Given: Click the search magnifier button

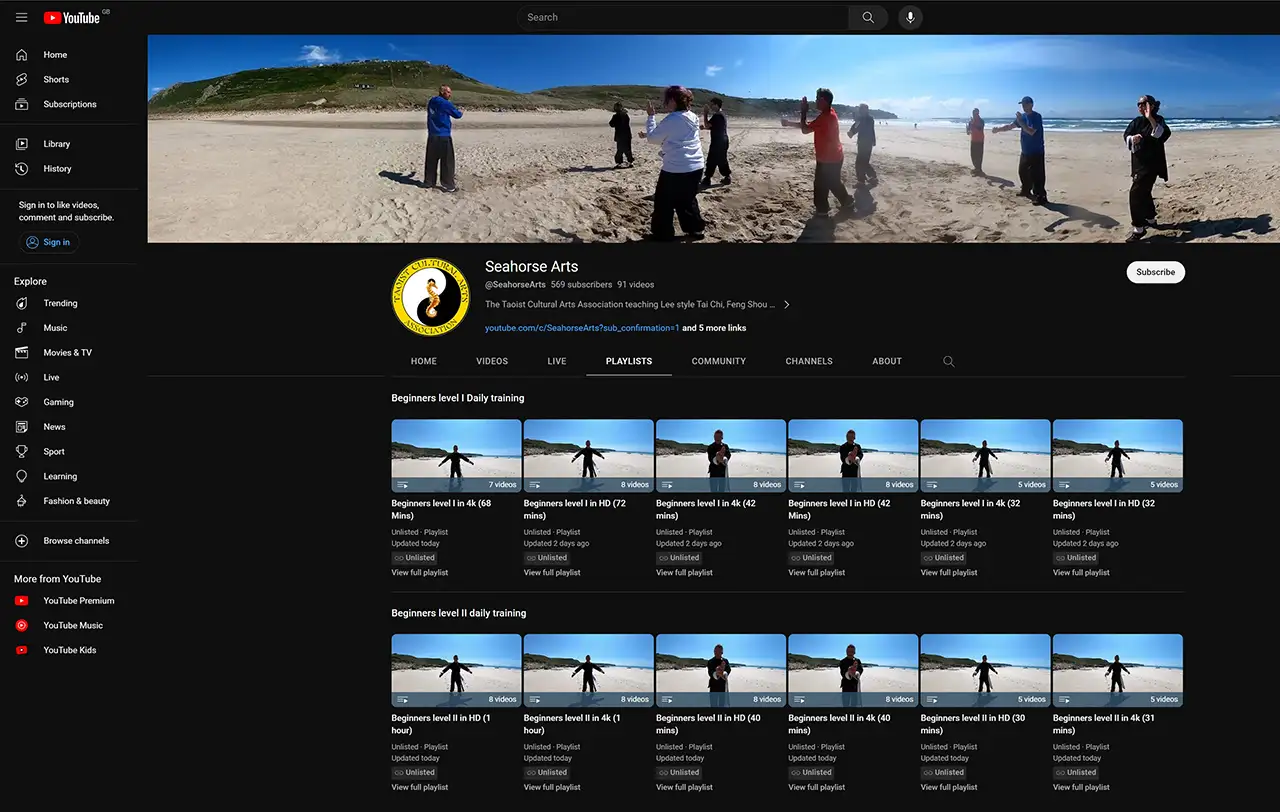Looking at the screenshot, I should point(868,17).
